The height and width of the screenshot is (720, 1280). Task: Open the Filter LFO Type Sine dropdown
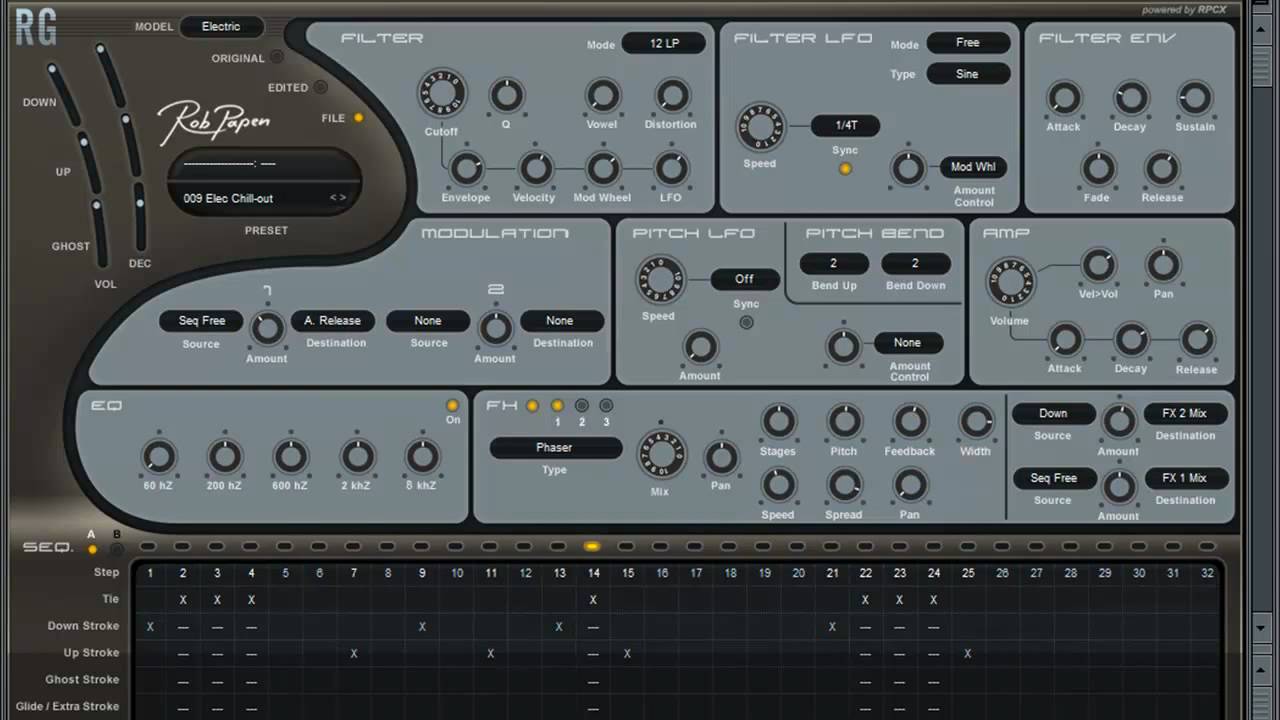968,74
